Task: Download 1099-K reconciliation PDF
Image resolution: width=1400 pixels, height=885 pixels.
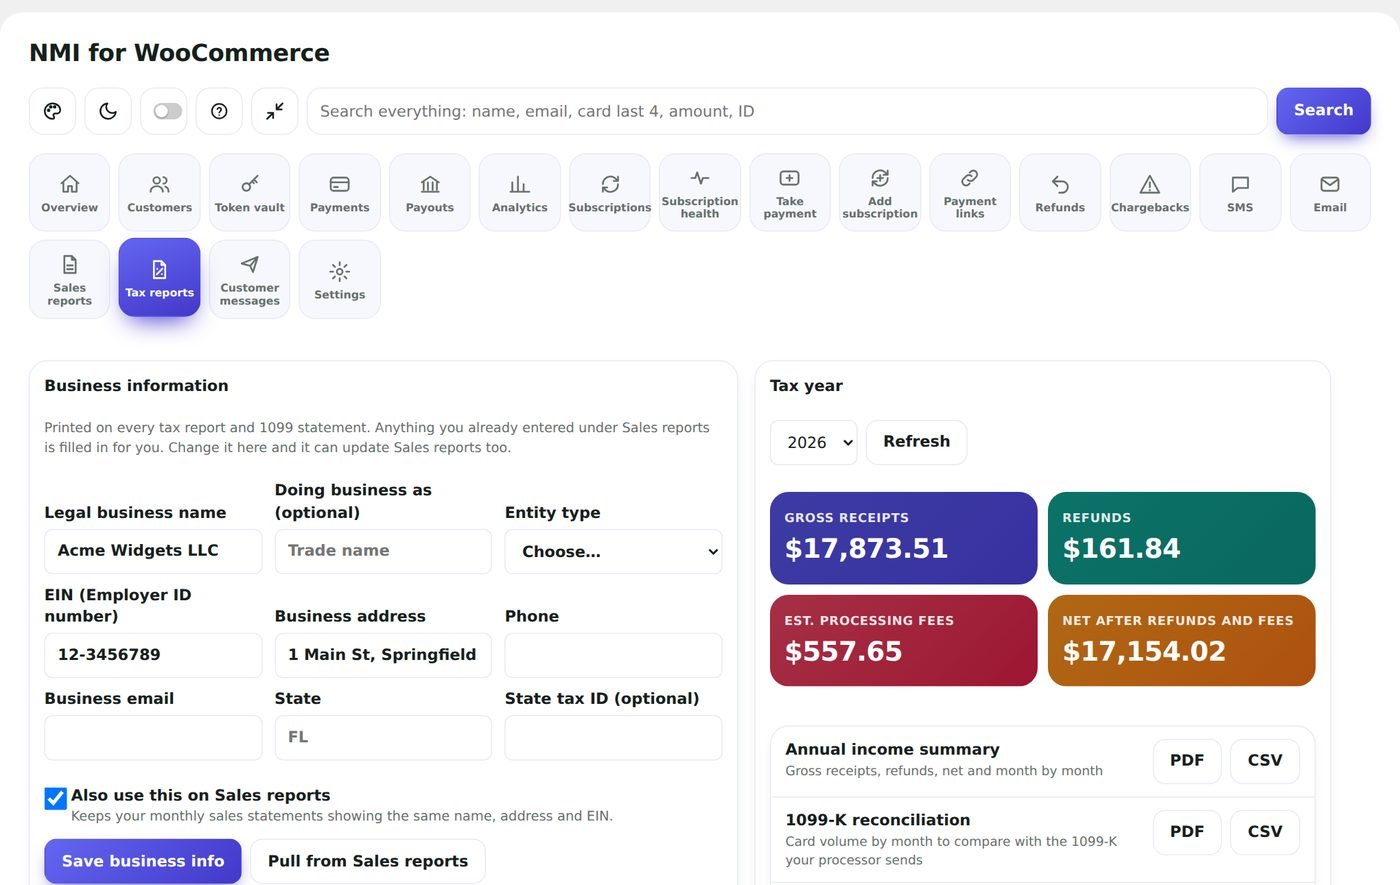Action: tap(1187, 832)
